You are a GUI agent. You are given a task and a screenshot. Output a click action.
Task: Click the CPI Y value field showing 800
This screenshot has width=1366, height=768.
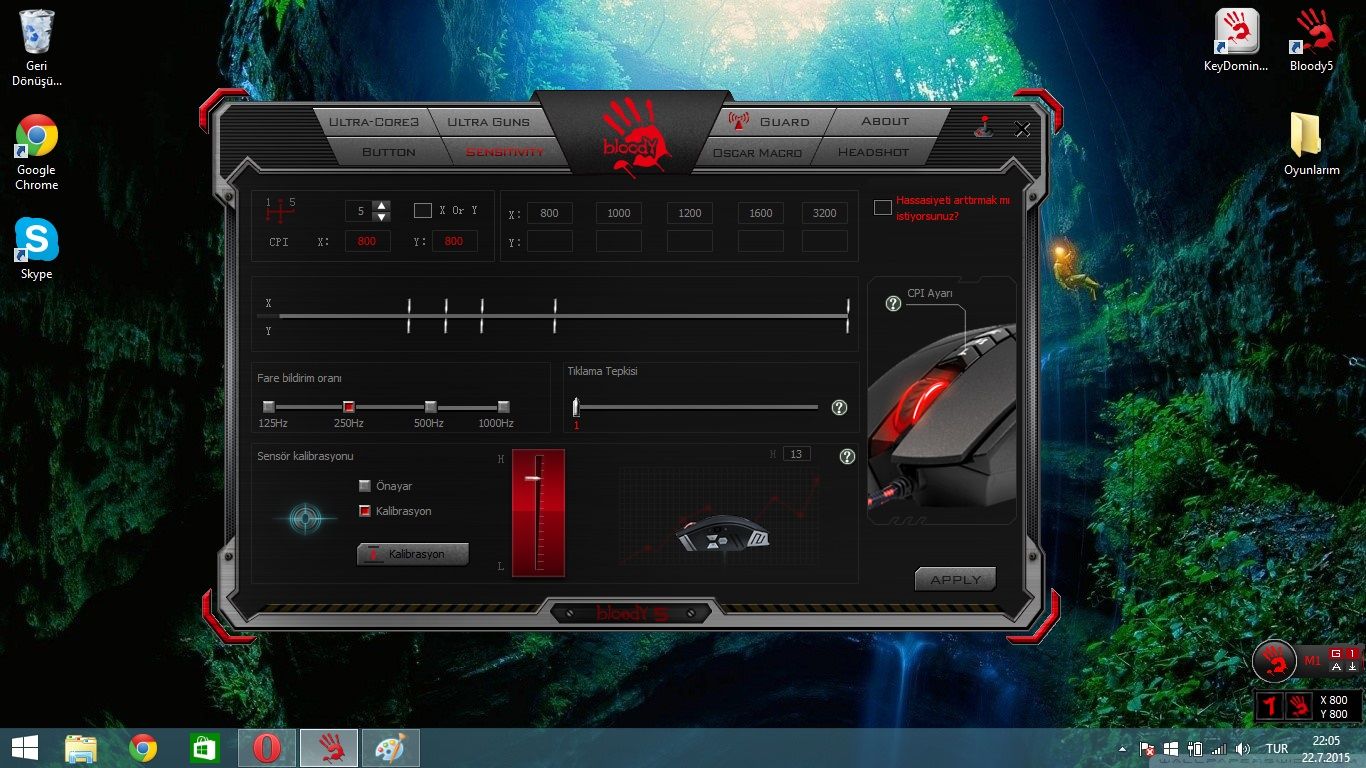pyautogui.click(x=454, y=241)
